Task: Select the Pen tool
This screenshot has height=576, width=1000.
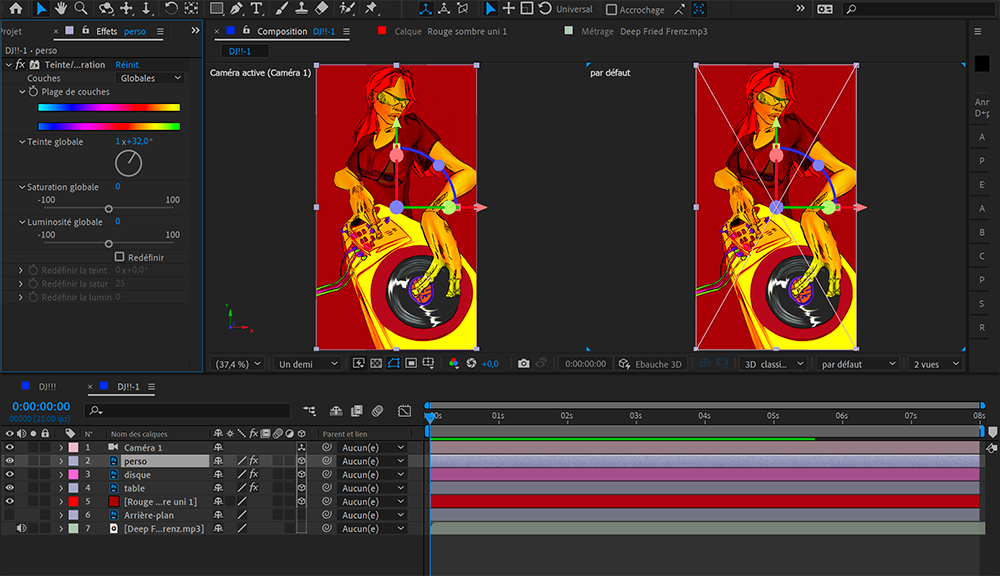Action: [237, 8]
